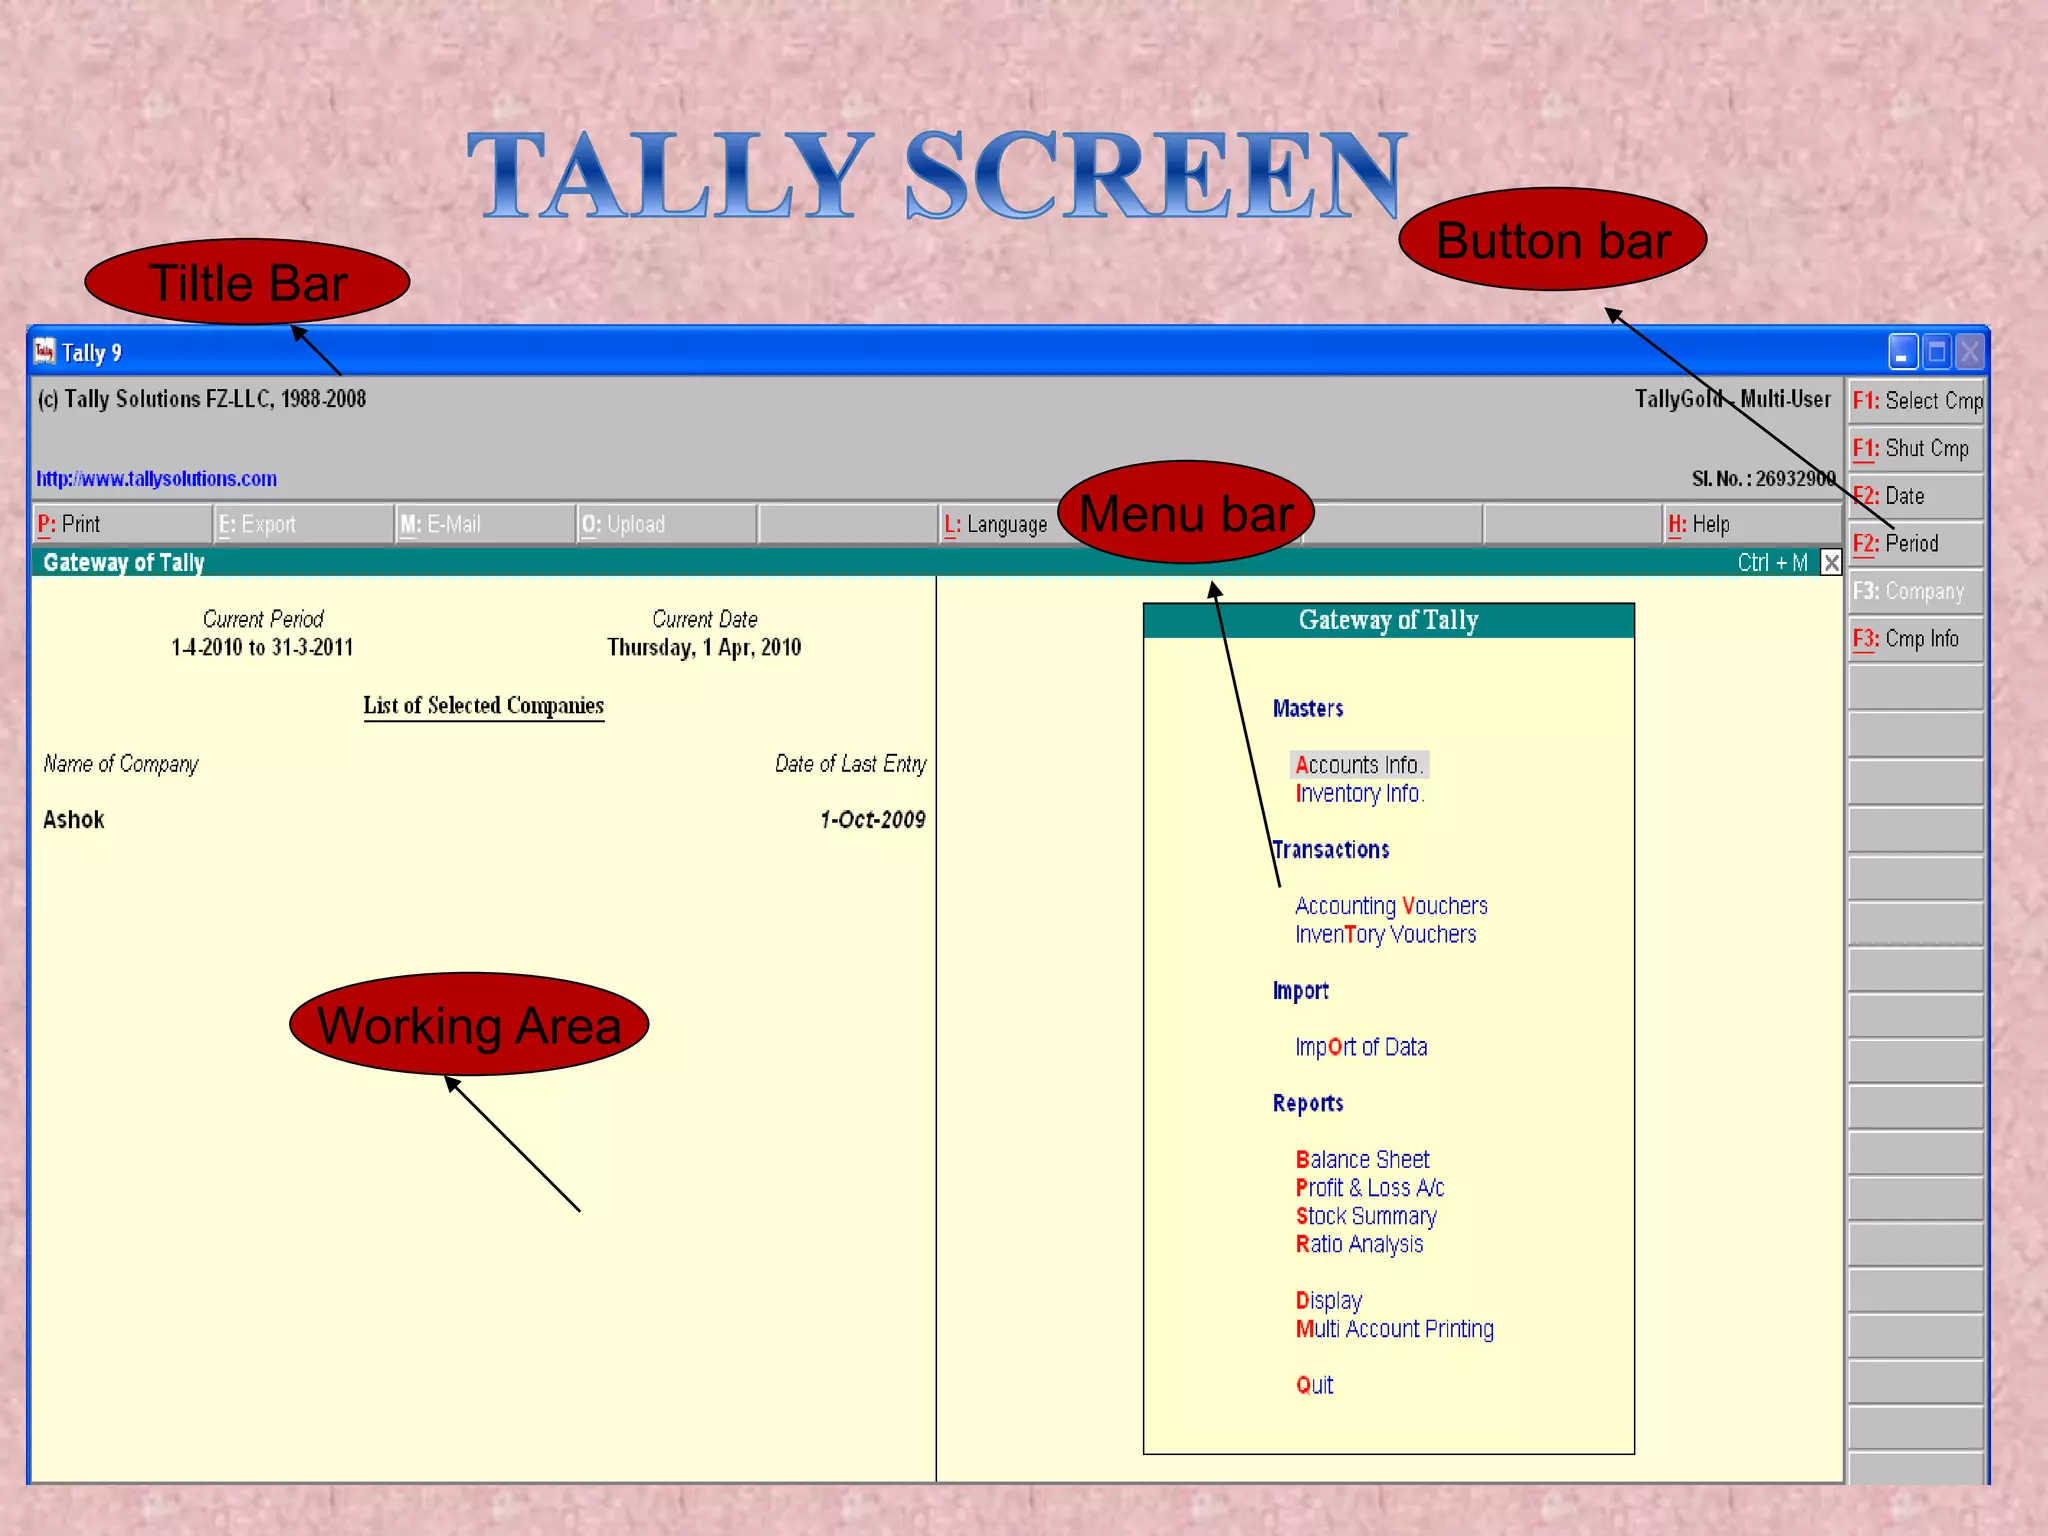The height and width of the screenshot is (1536, 2048).
Task: Select ImpOrt of Data
Action: click(1361, 1047)
